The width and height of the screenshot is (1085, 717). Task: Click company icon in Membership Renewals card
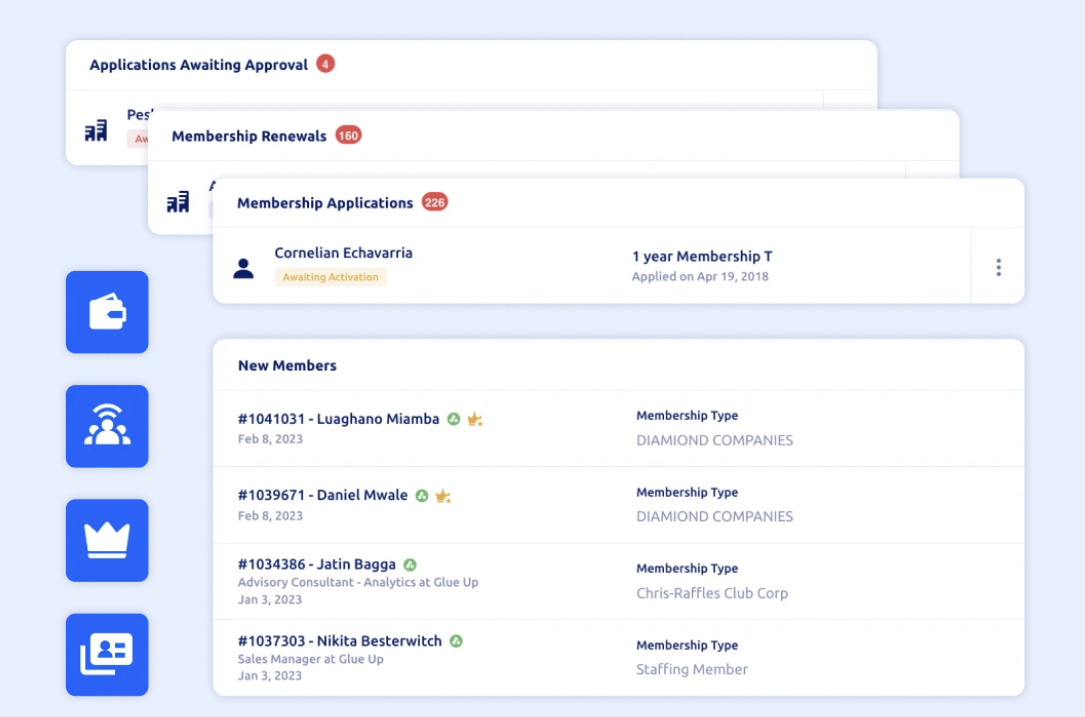coord(178,202)
